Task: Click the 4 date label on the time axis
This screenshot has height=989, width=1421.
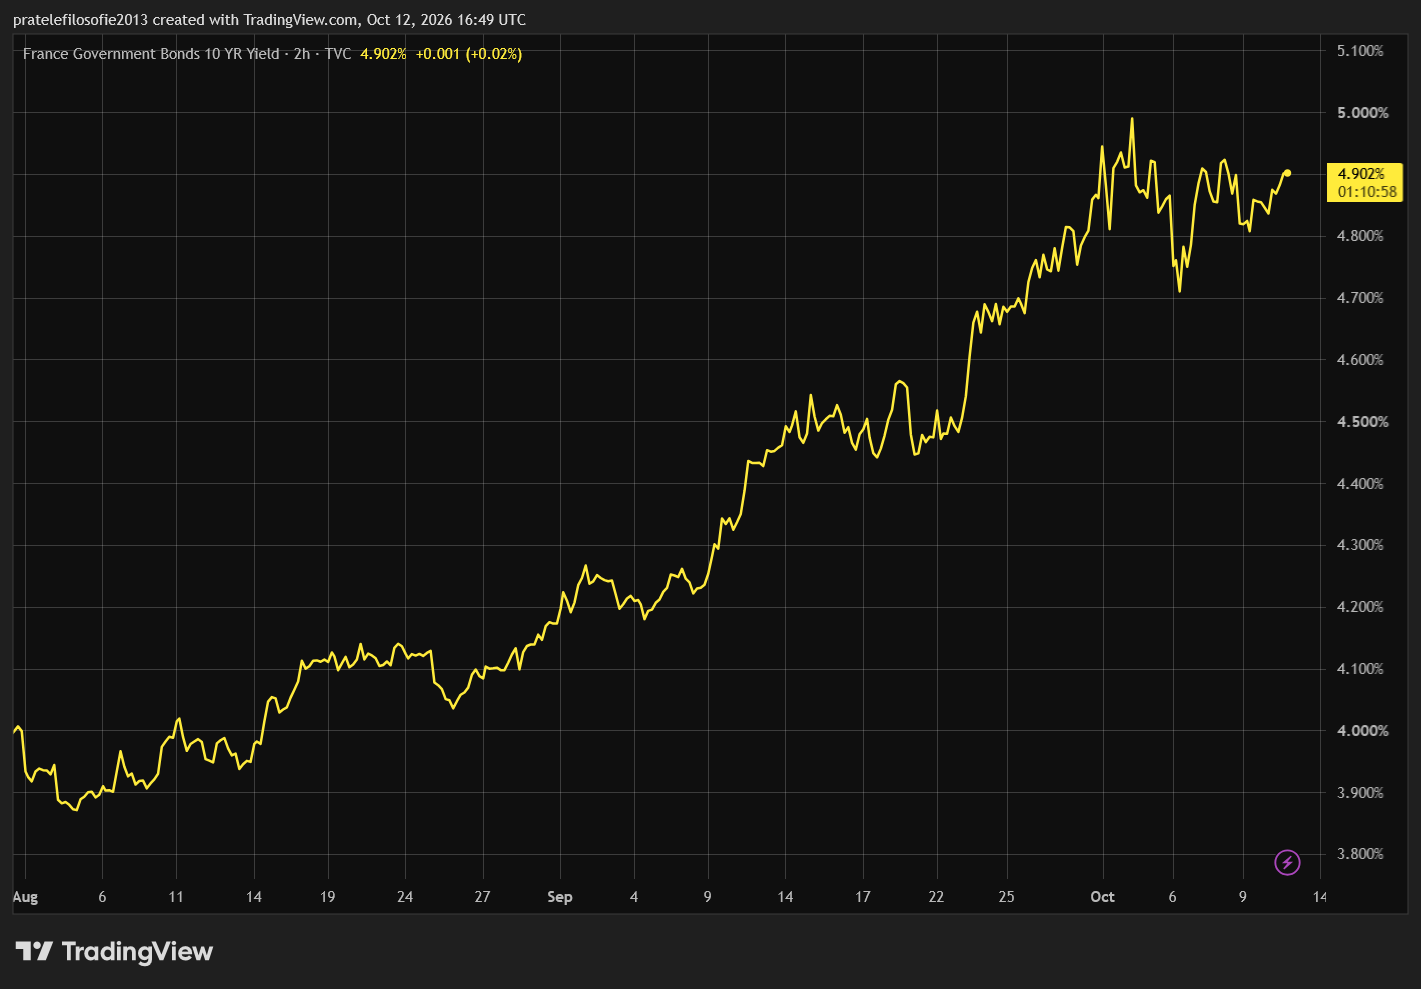Action: [634, 897]
